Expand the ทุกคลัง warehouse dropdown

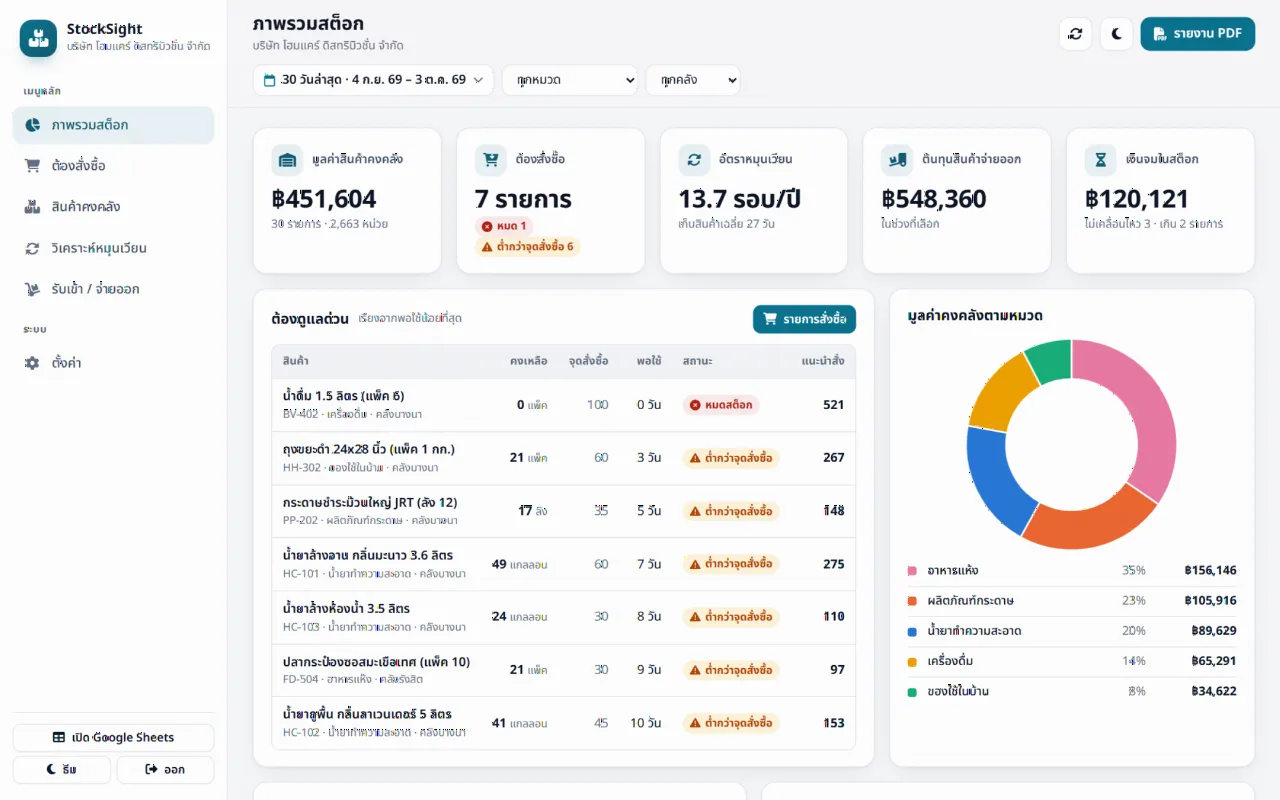(x=693, y=80)
